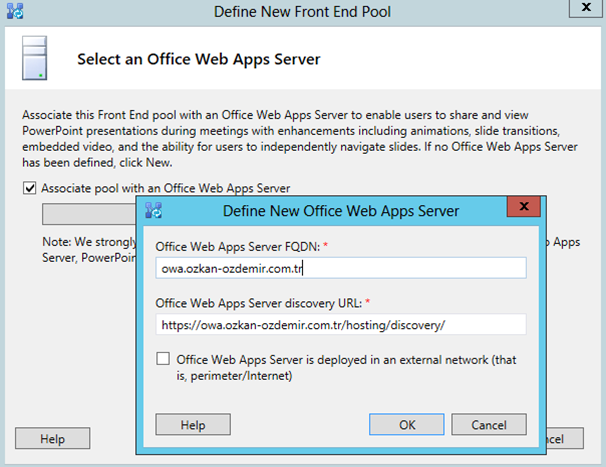606x467 pixels.
Task: Click the 'Define New Front End Pool' title text
Action: [302, 12]
